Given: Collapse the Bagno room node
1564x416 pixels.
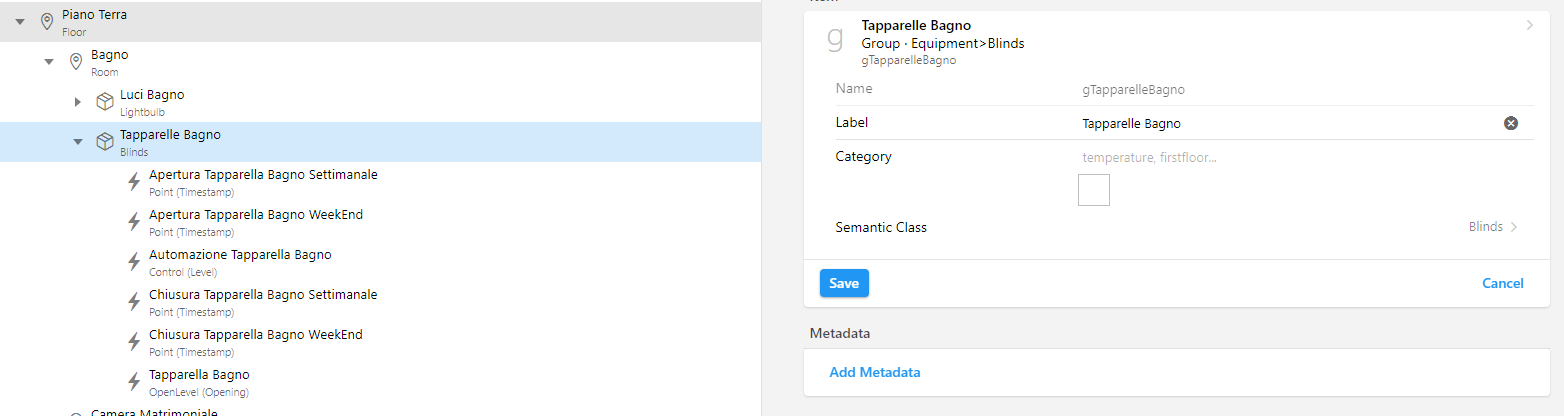Looking at the screenshot, I should tap(48, 62).
